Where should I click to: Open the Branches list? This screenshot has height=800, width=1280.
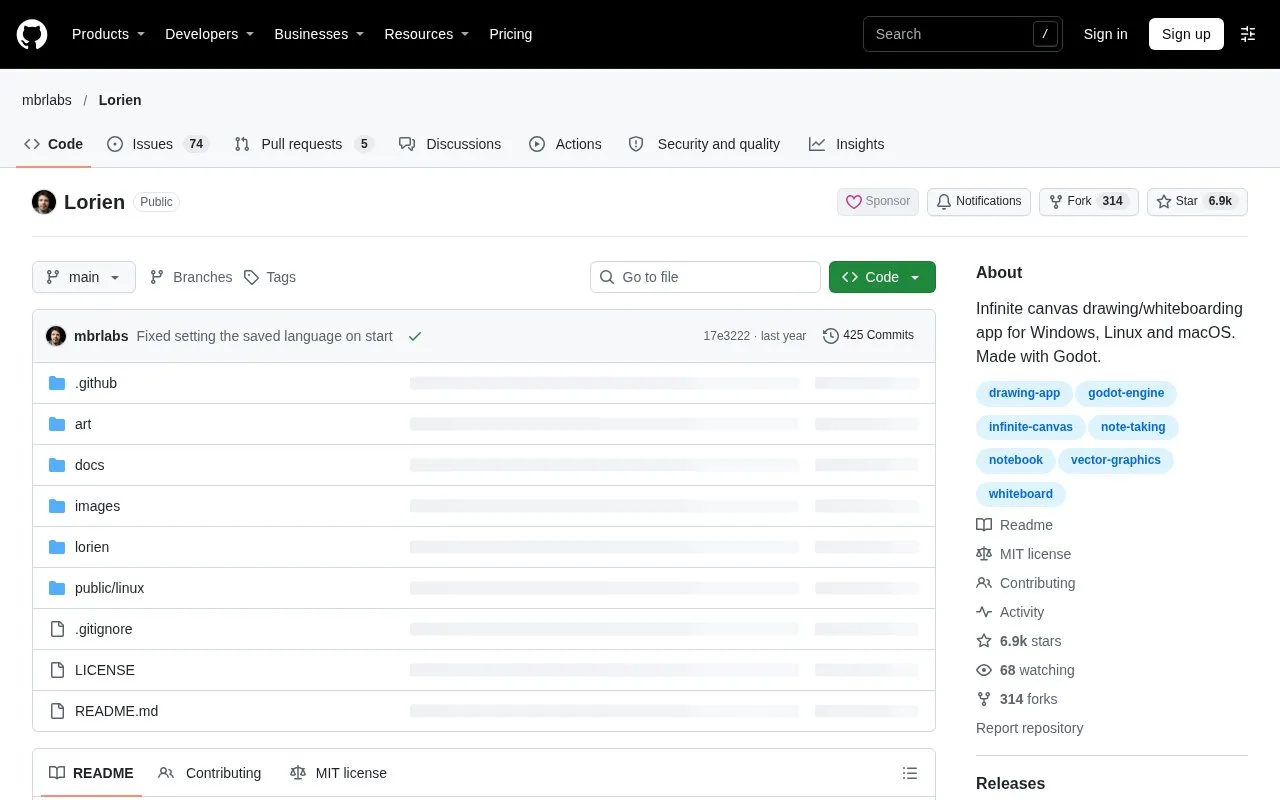191,277
